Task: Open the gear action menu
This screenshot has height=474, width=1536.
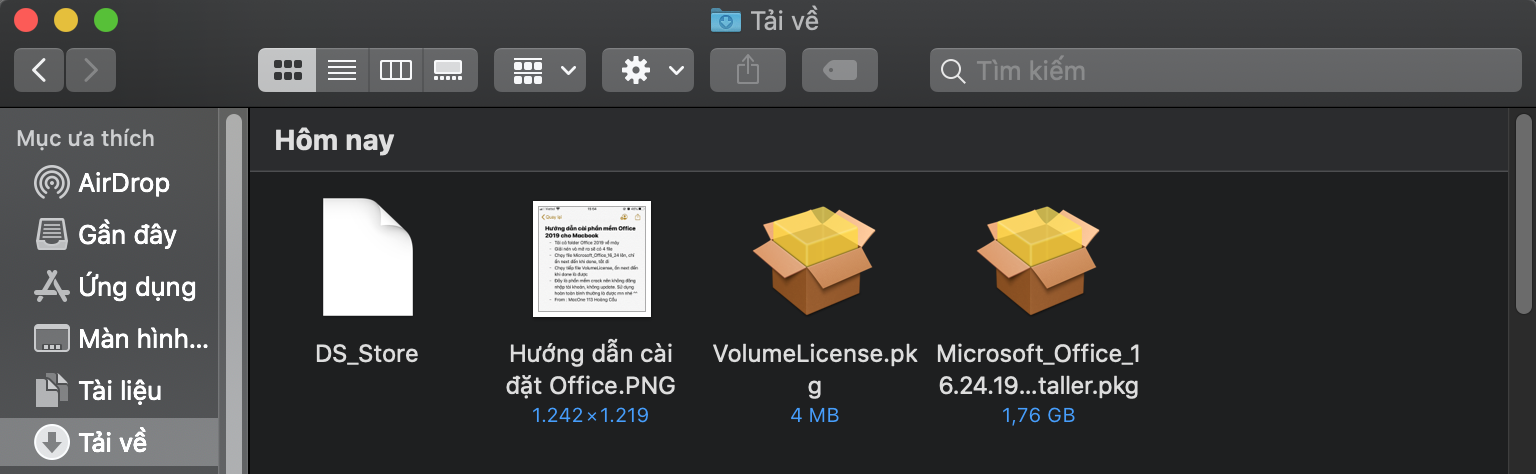Action: pos(648,70)
